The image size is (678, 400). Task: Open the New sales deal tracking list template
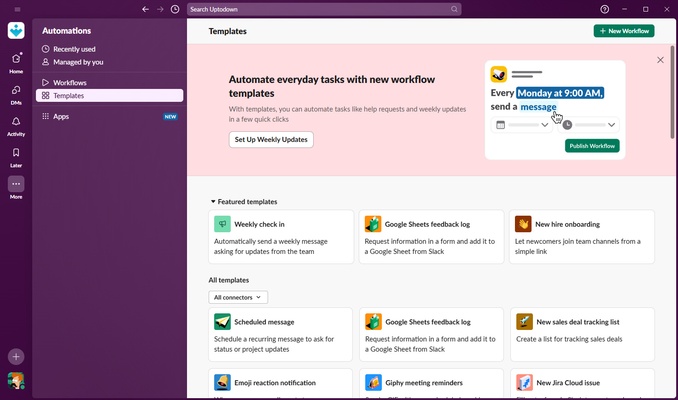[x=582, y=334]
